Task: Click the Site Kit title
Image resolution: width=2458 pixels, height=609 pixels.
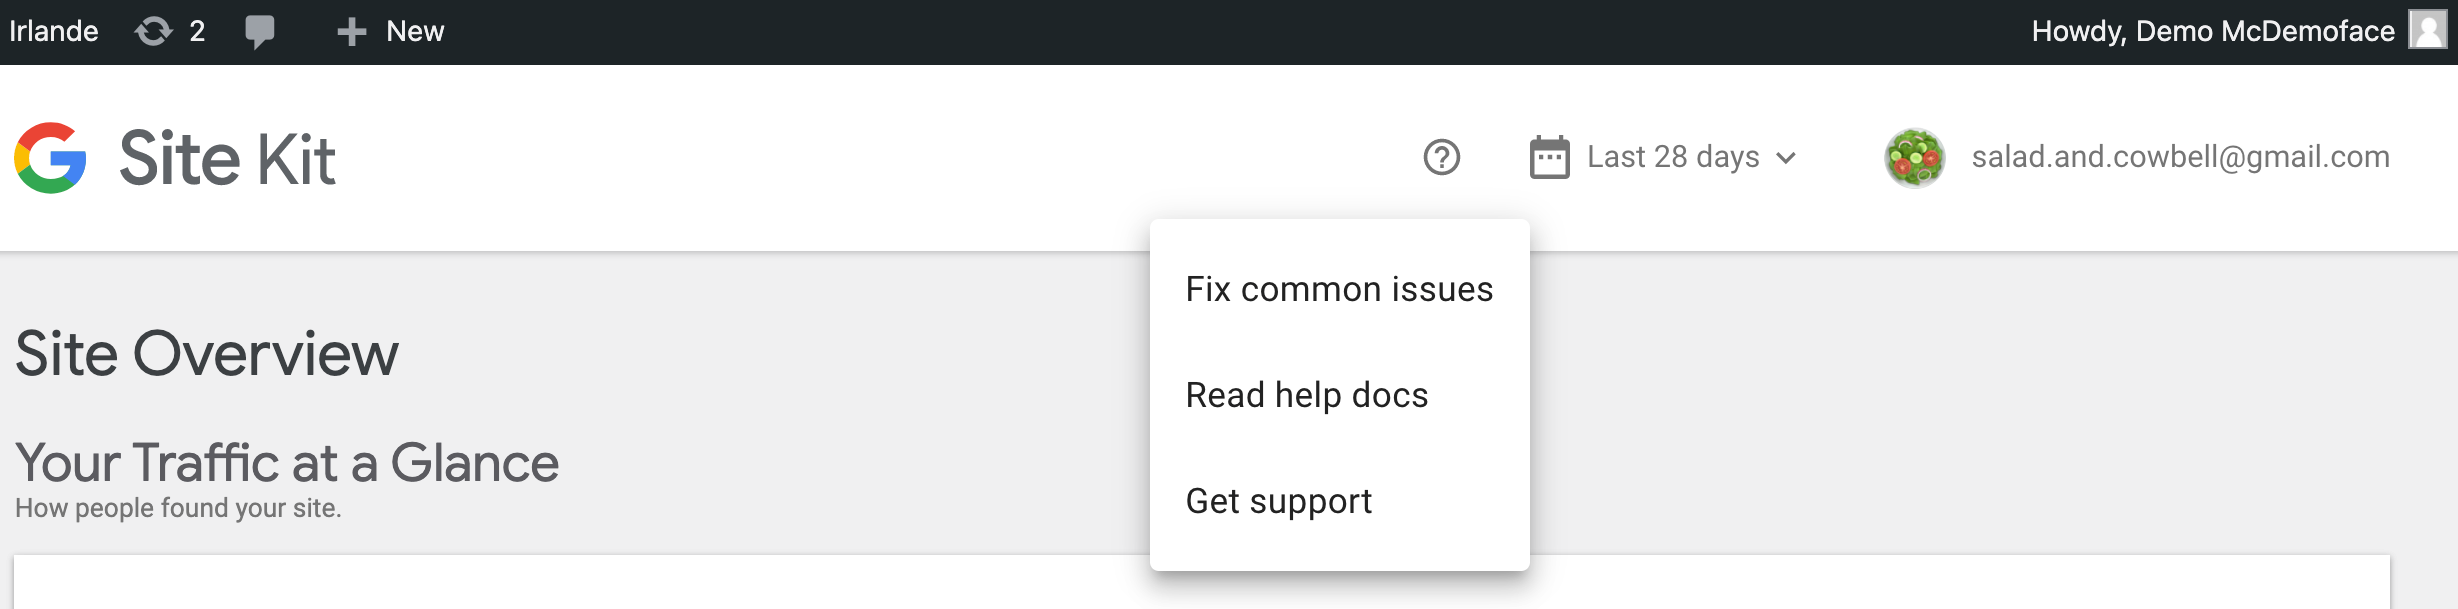Action: point(227,159)
